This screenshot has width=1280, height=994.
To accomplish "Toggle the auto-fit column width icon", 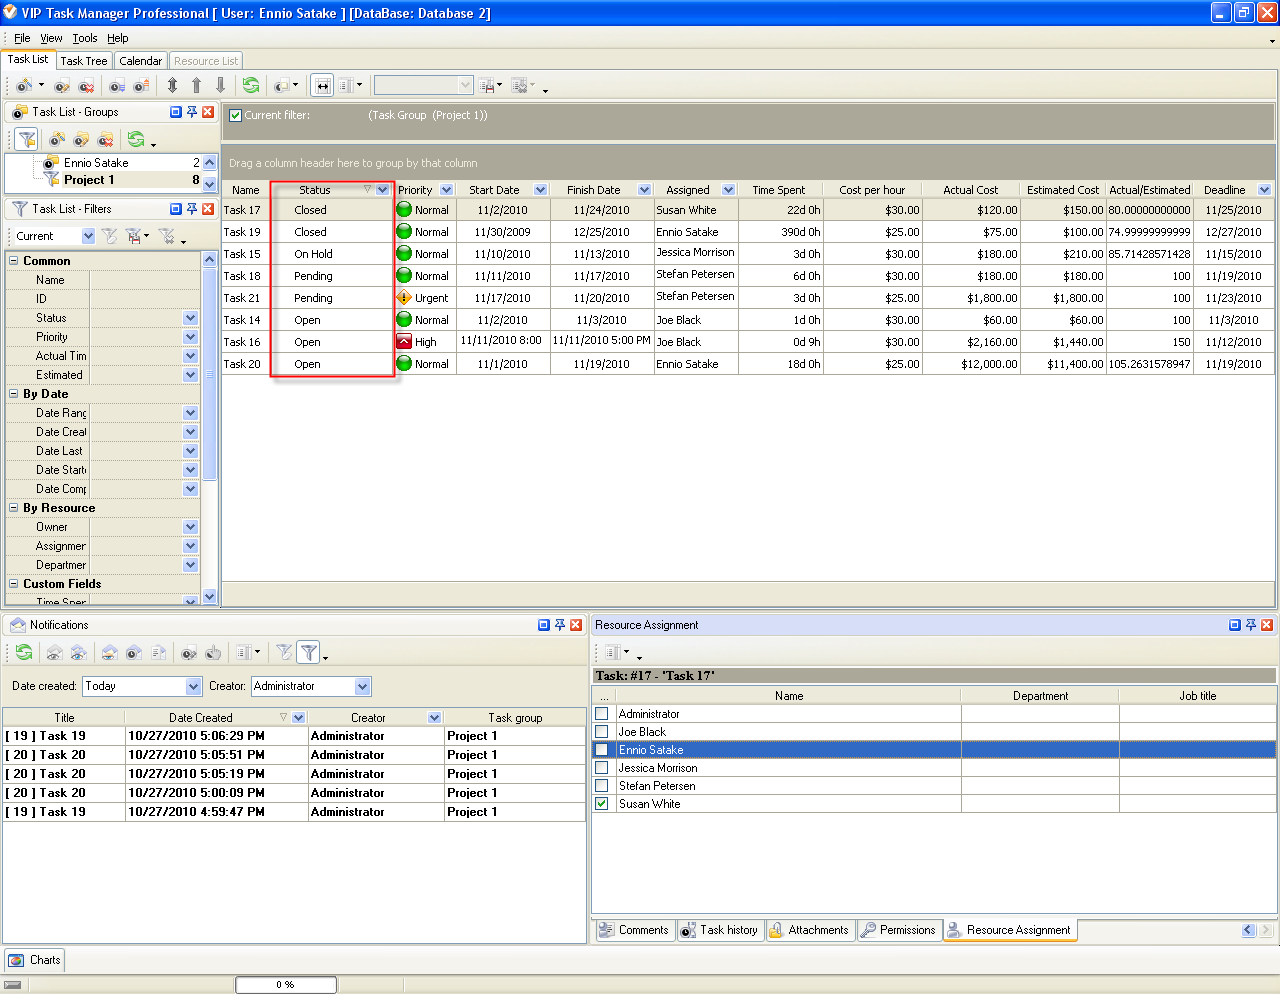I will pyautogui.click(x=322, y=86).
